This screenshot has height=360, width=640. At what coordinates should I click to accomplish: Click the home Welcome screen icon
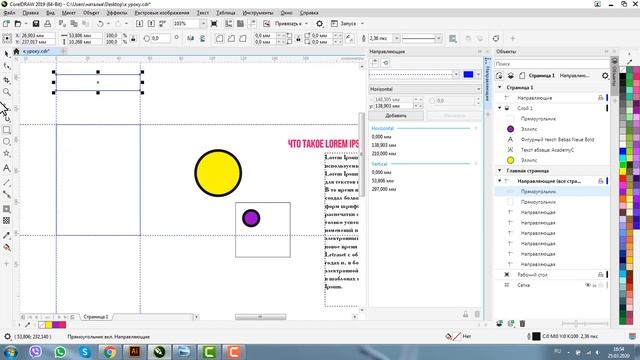[x=16, y=51]
